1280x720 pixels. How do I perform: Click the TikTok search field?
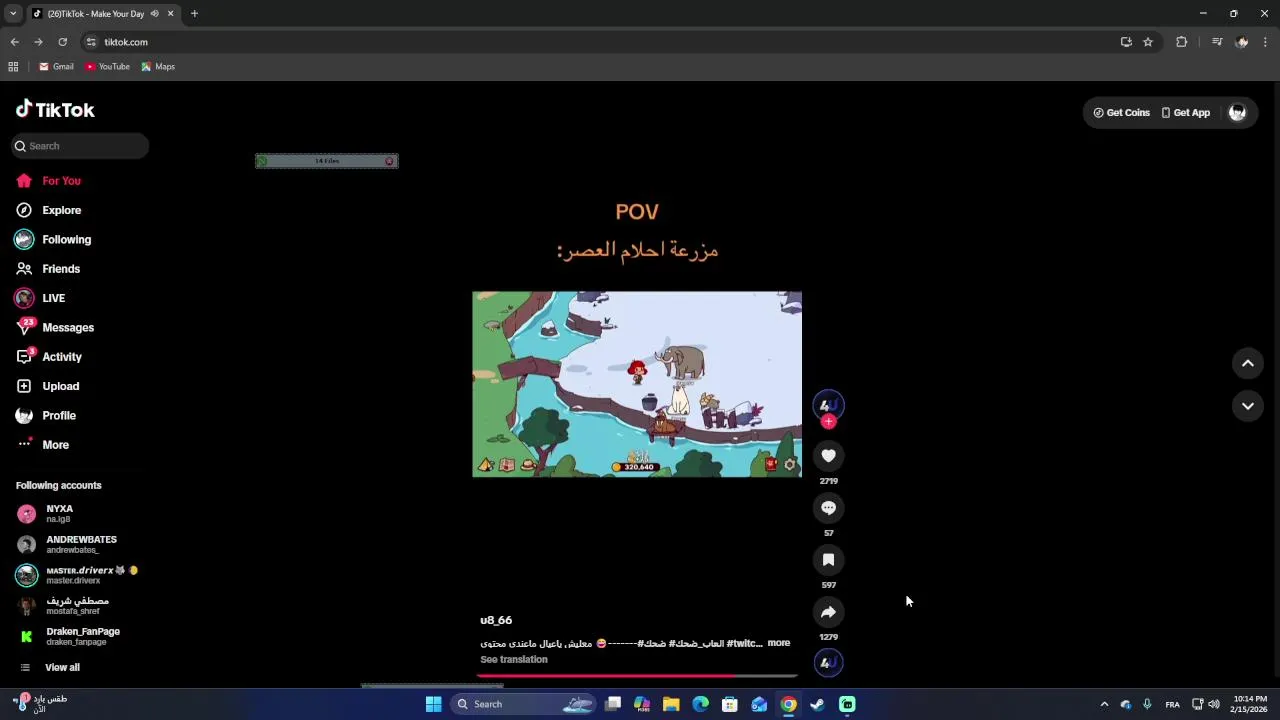80,146
